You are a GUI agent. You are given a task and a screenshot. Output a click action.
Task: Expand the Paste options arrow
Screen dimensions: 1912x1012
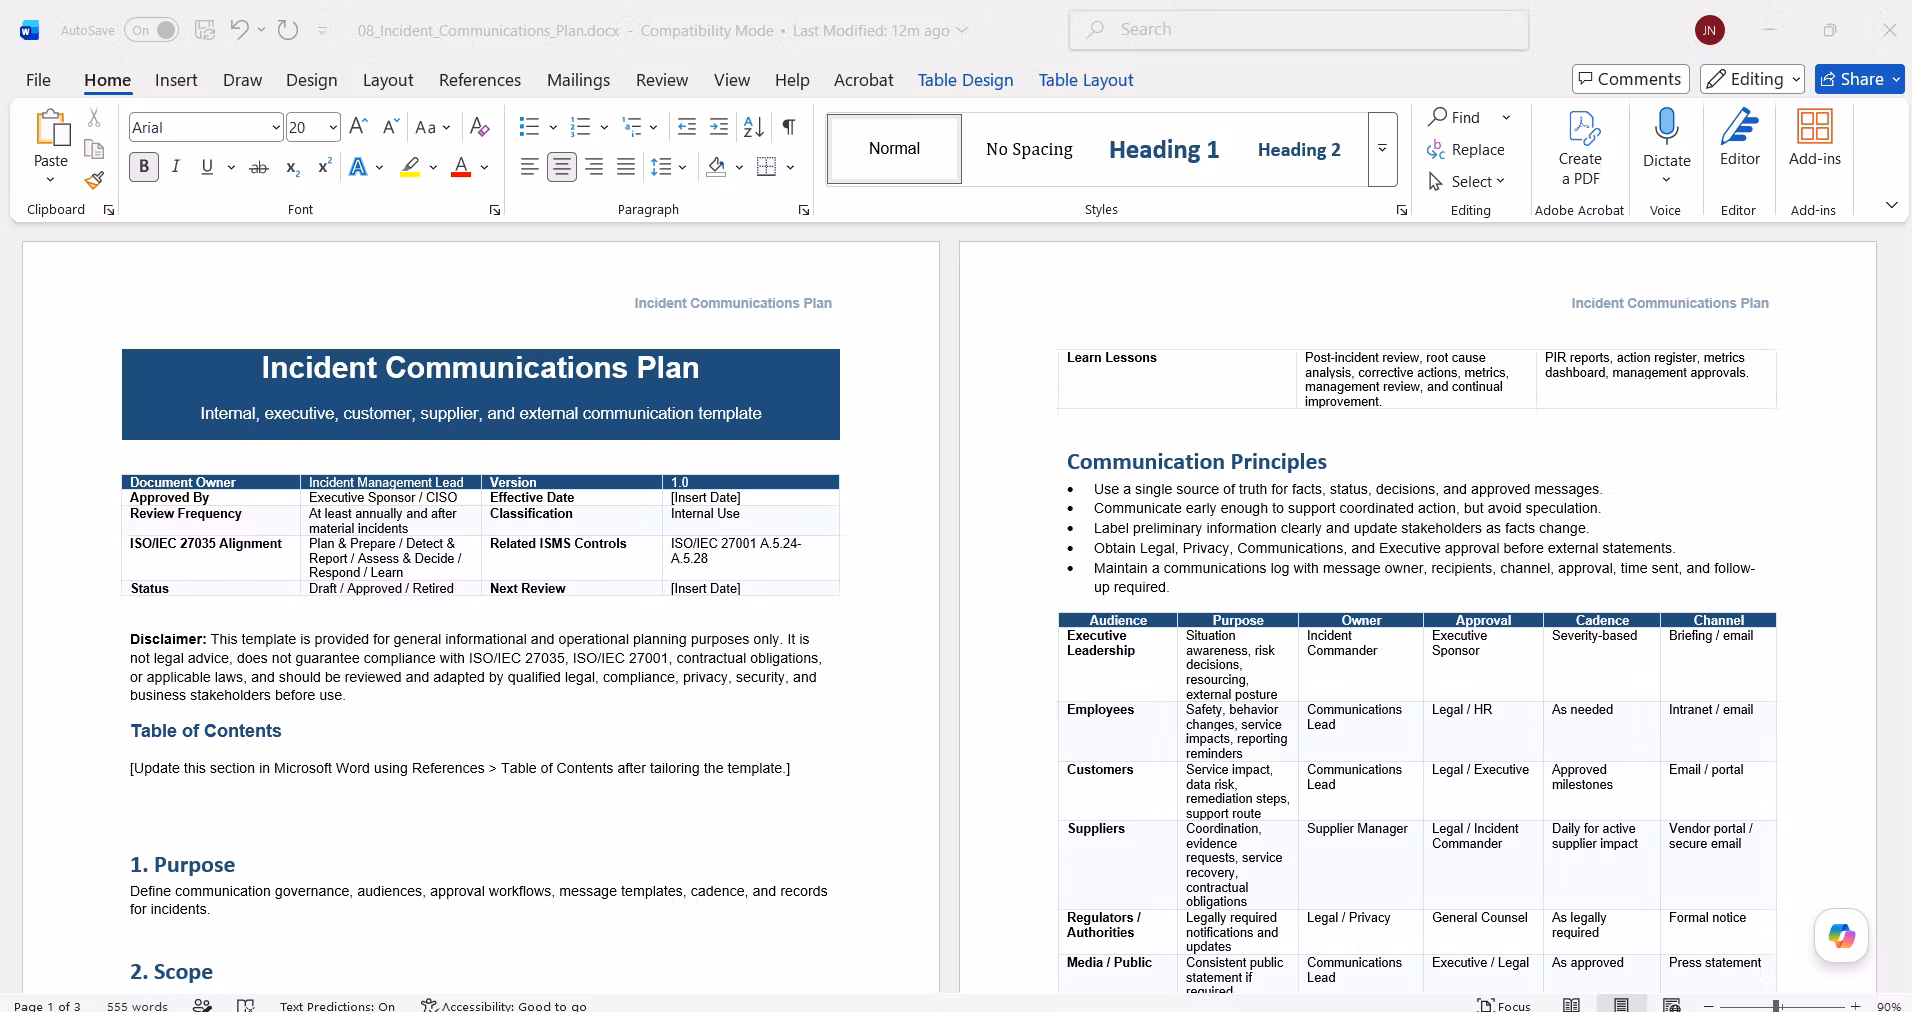point(50,180)
